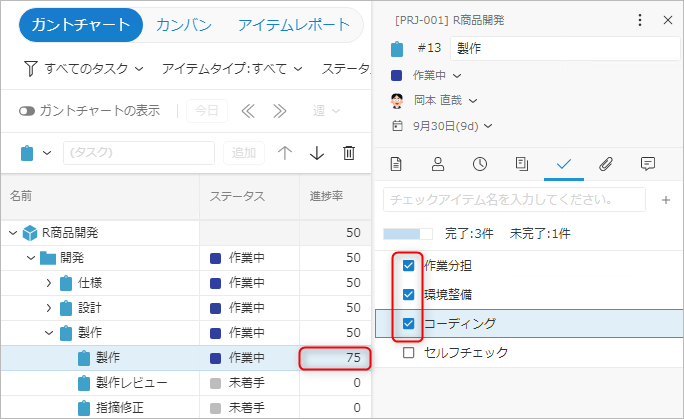Image resolution: width=684 pixels, height=419 pixels.
Task: Collapse the 開発 folder in the tree
Action: [x=31, y=258]
